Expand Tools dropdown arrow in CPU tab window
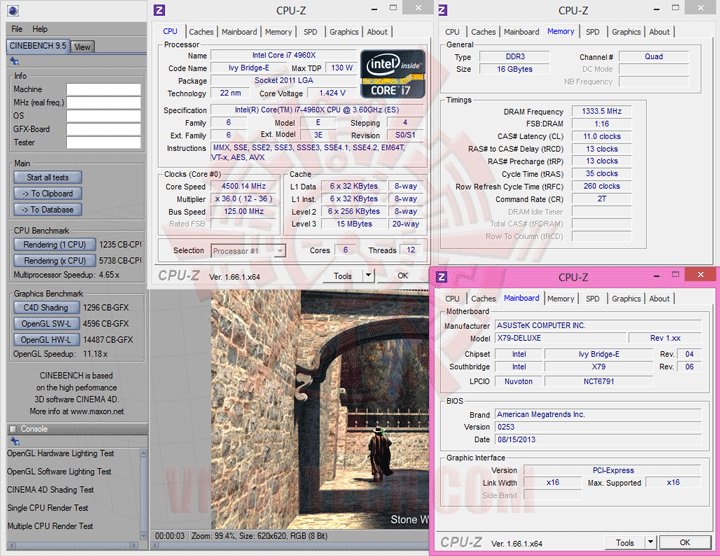720x556 pixels. 367,275
